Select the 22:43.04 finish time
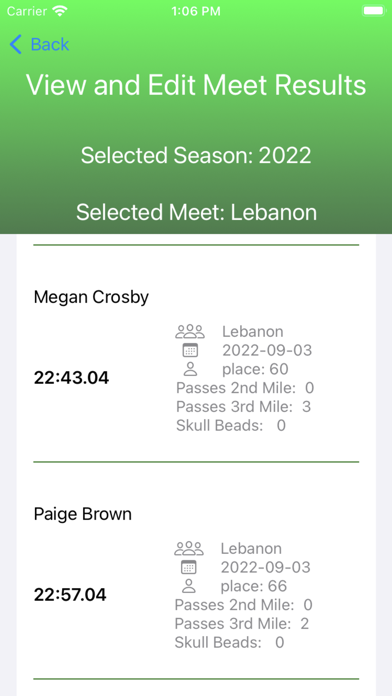Viewport: 392px width, 696px height. click(x=71, y=378)
